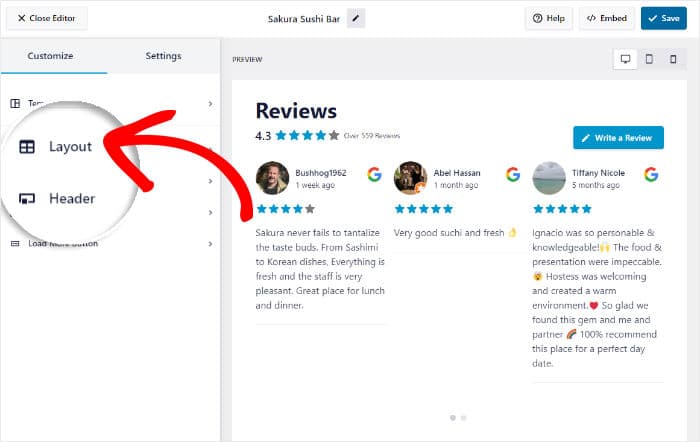Click the header average star rating
Image resolution: width=700 pixels, height=442 pixels.
coord(307,135)
